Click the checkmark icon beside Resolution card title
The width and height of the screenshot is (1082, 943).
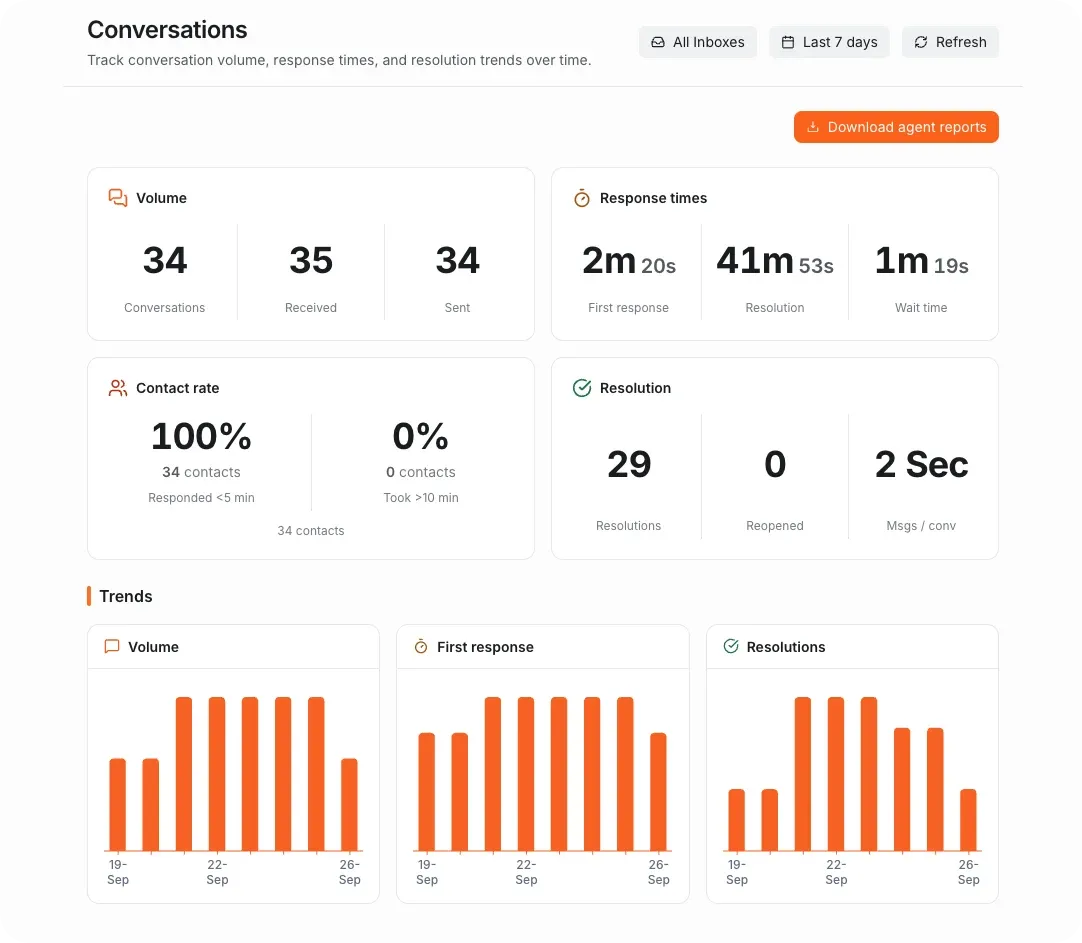tap(582, 388)
